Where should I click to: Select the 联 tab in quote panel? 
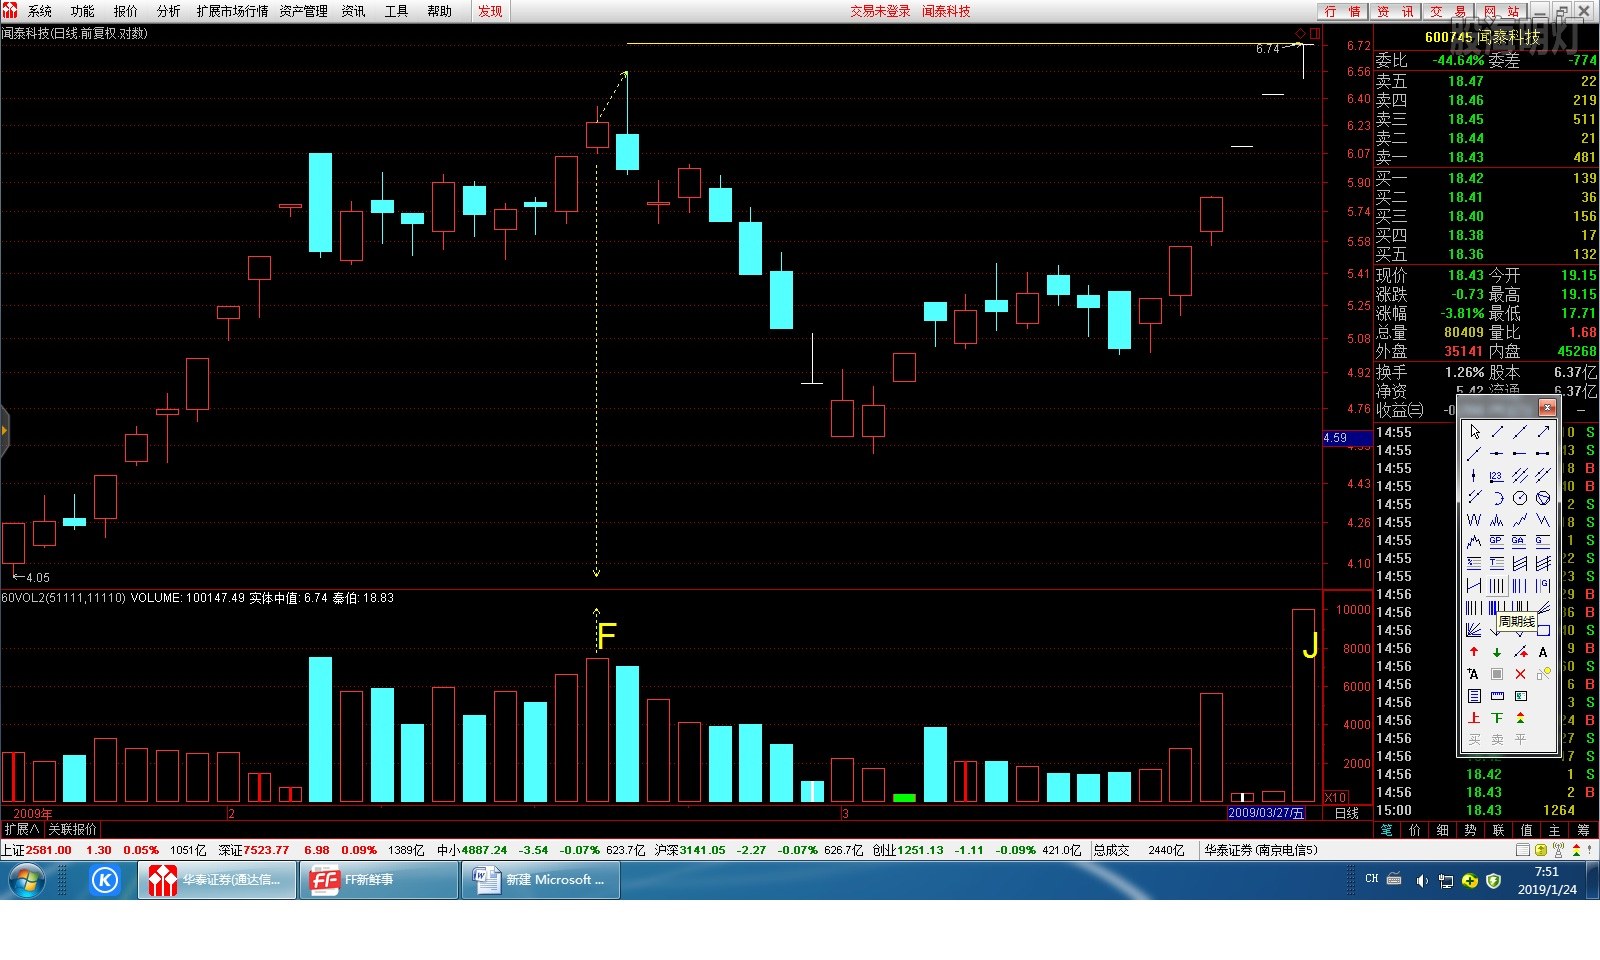click(x=1498, y=830)
